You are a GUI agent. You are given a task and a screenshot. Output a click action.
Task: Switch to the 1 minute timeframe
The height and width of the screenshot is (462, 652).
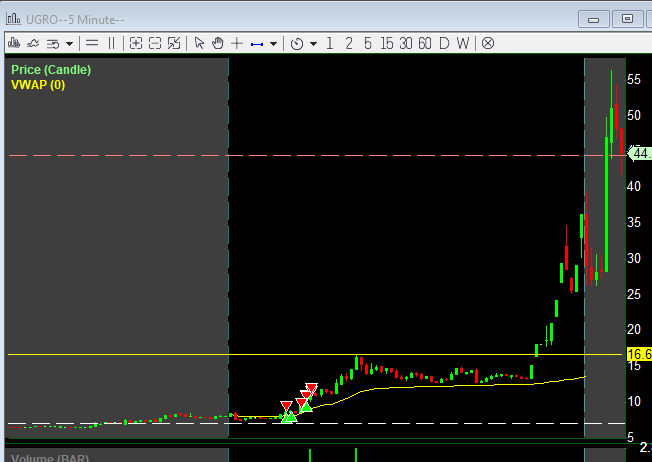point(330,43)
